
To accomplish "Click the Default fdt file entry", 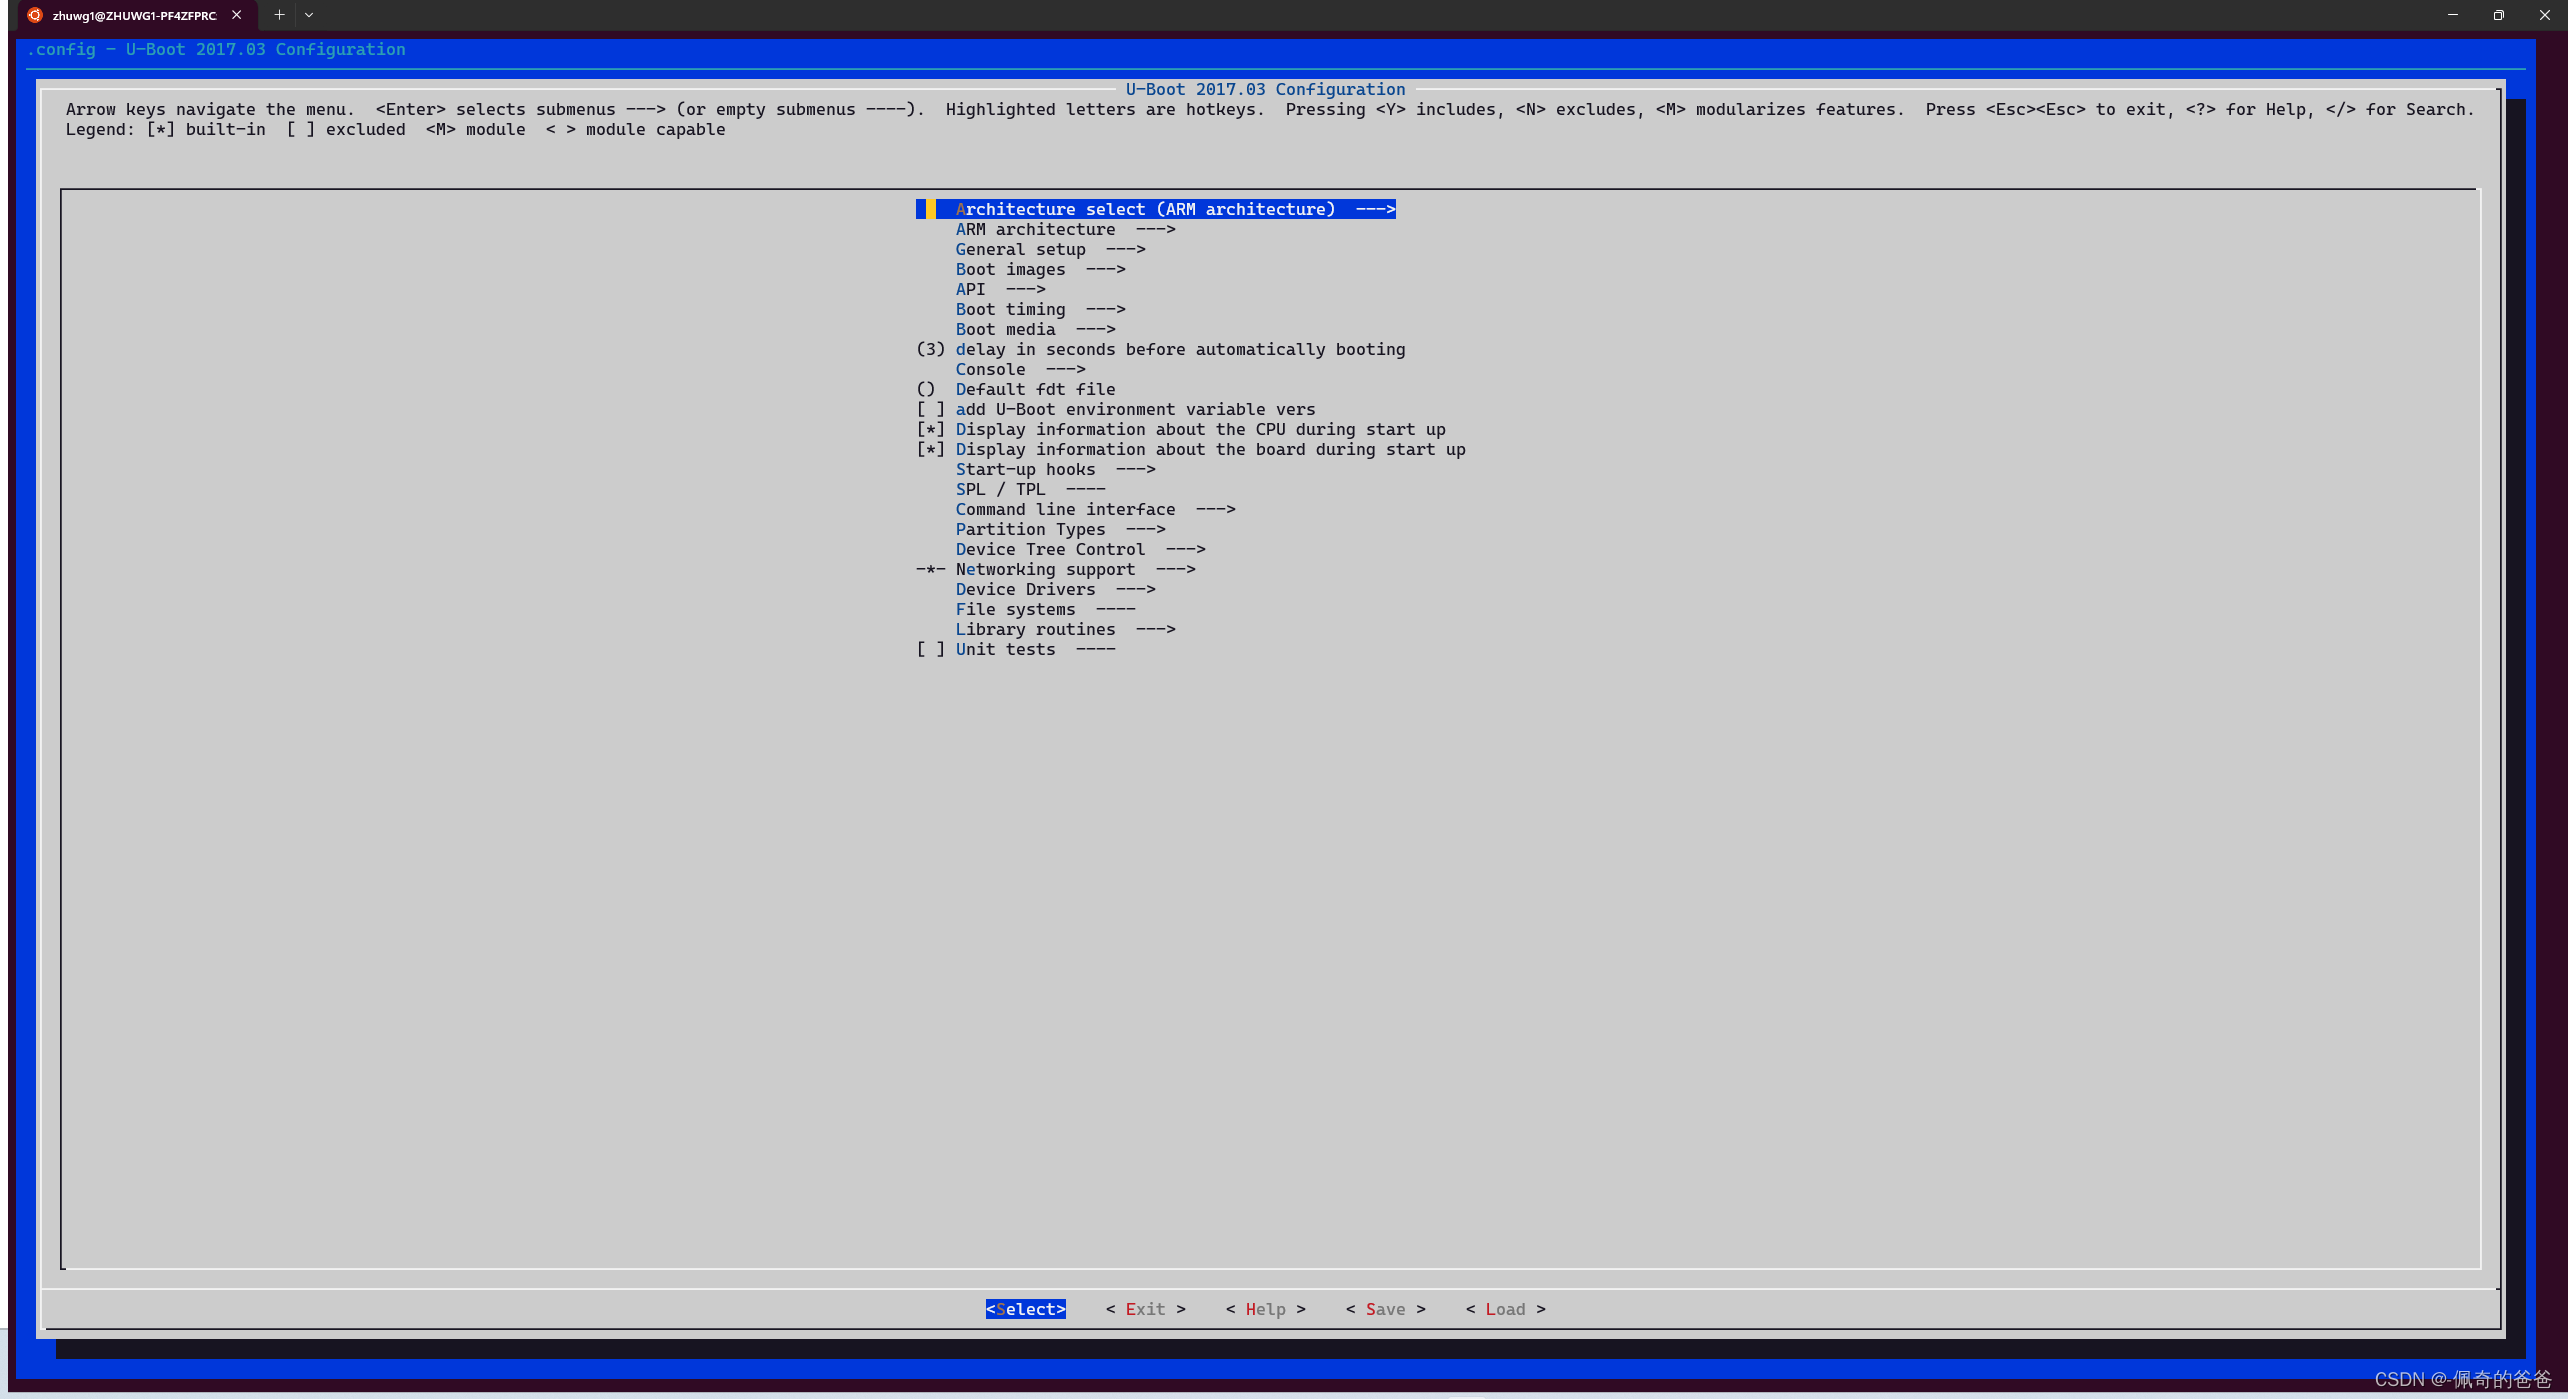I will 1035,388.
